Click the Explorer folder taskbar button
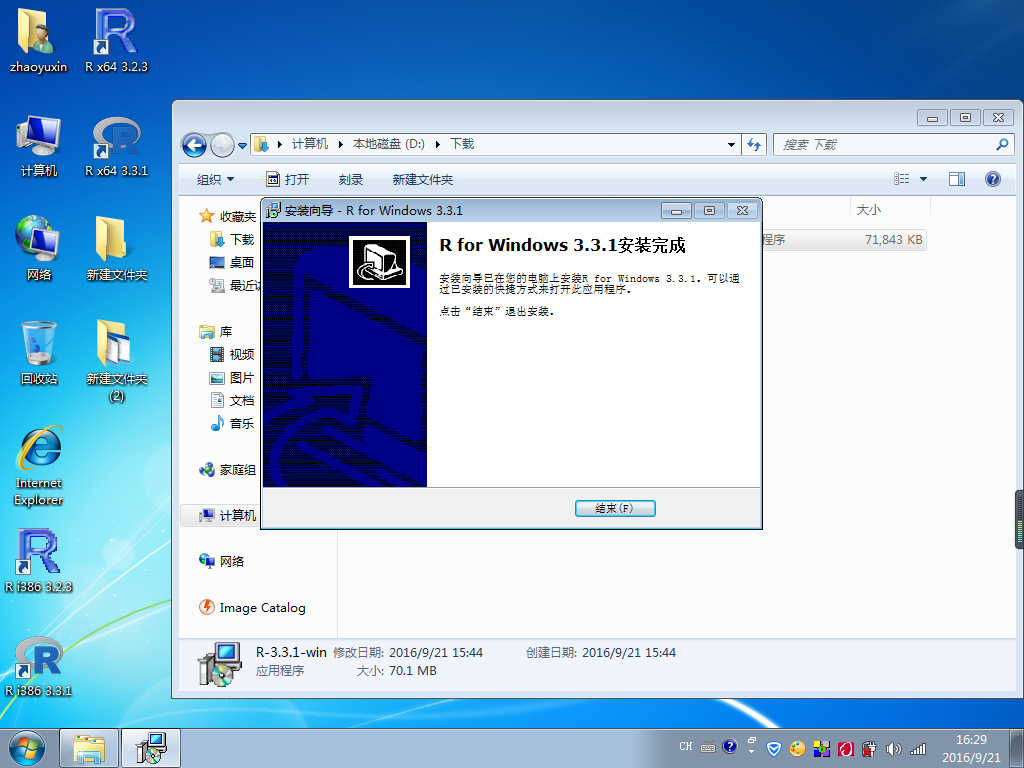 click(89, 748)
